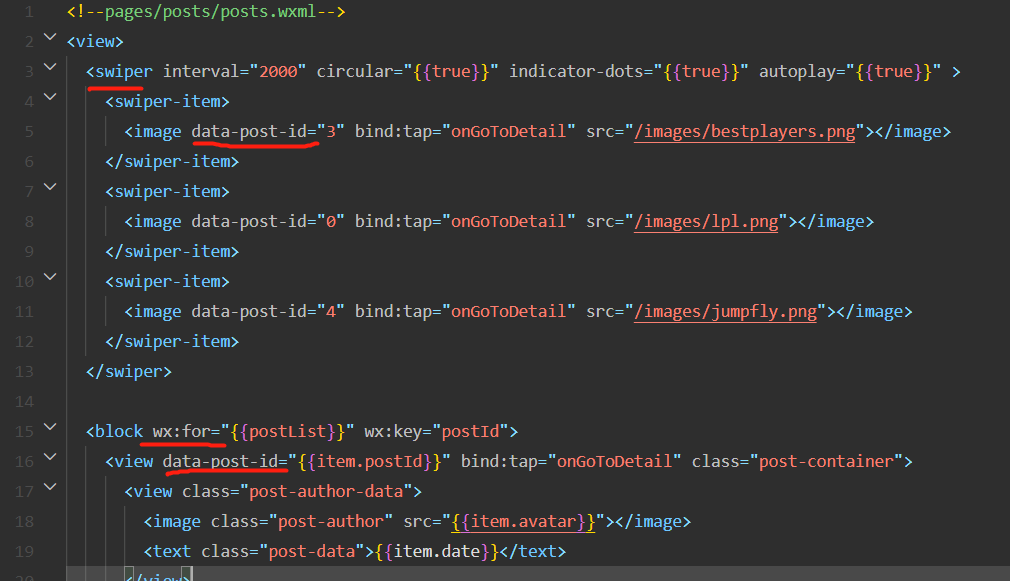
Task: Click onGoToDetail handler on line 16
Action: pos(614,462)
